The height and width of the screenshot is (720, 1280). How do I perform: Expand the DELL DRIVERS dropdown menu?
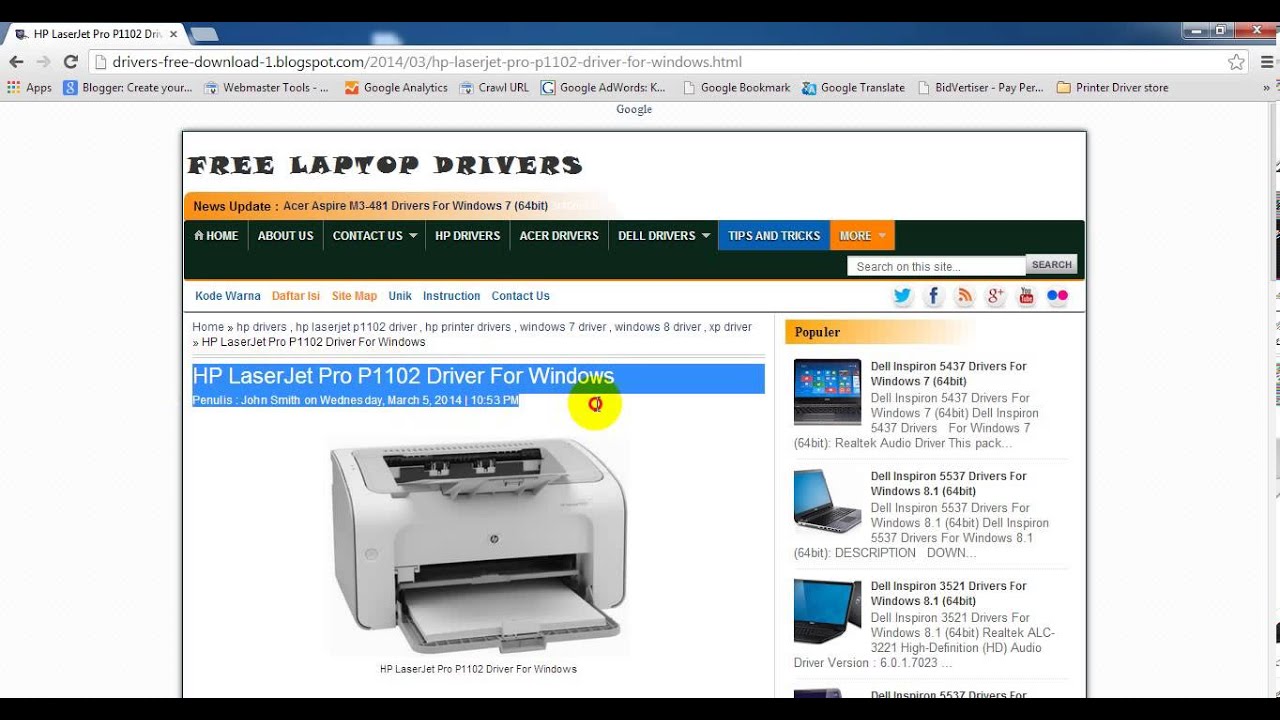[663, 236]
